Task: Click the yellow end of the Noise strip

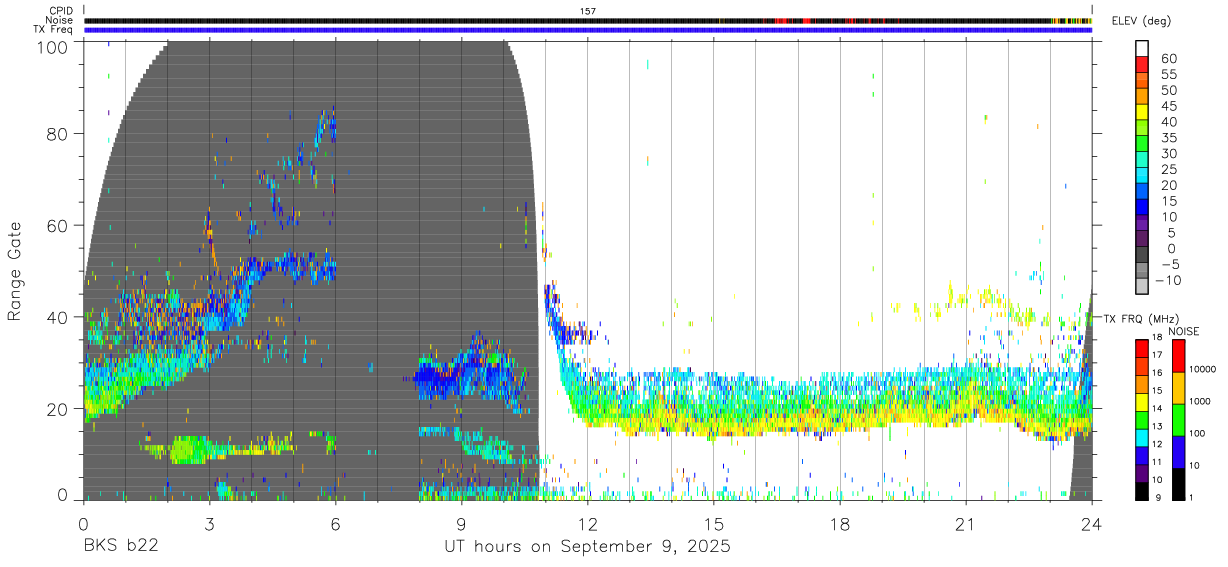Action: click(x=1072, y=20)
